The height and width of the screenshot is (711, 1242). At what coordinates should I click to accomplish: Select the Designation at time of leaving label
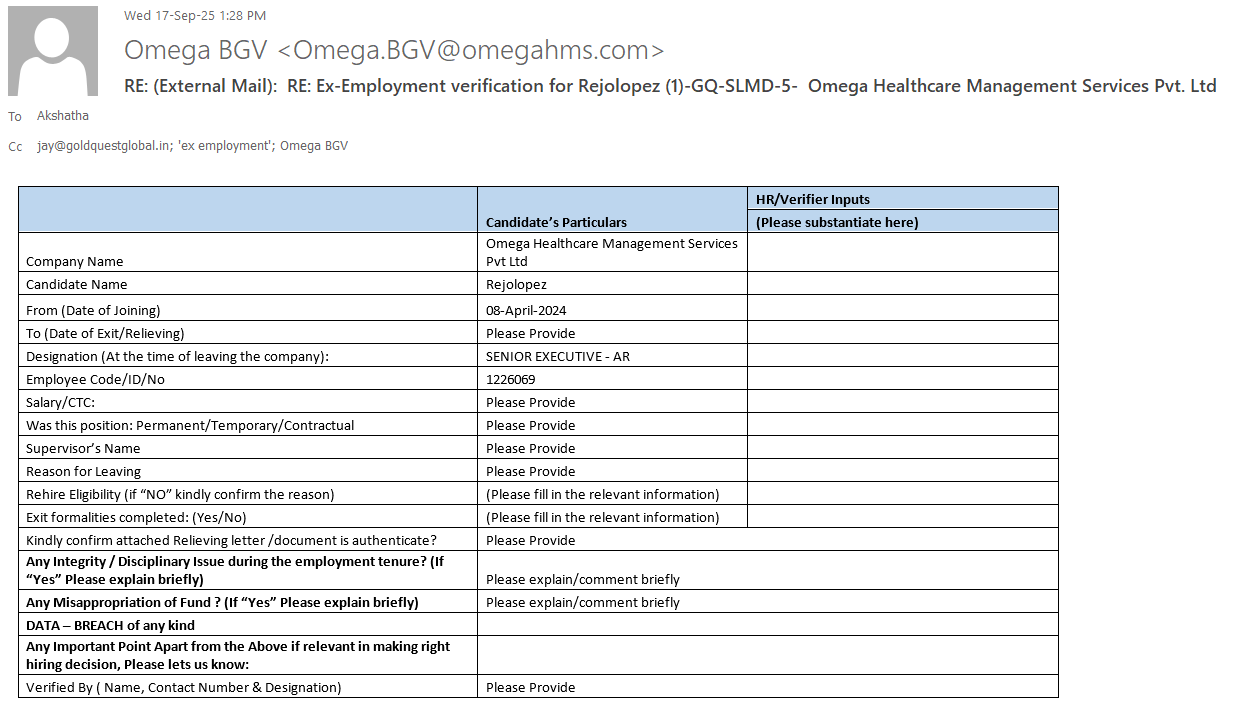coord(177,356)
